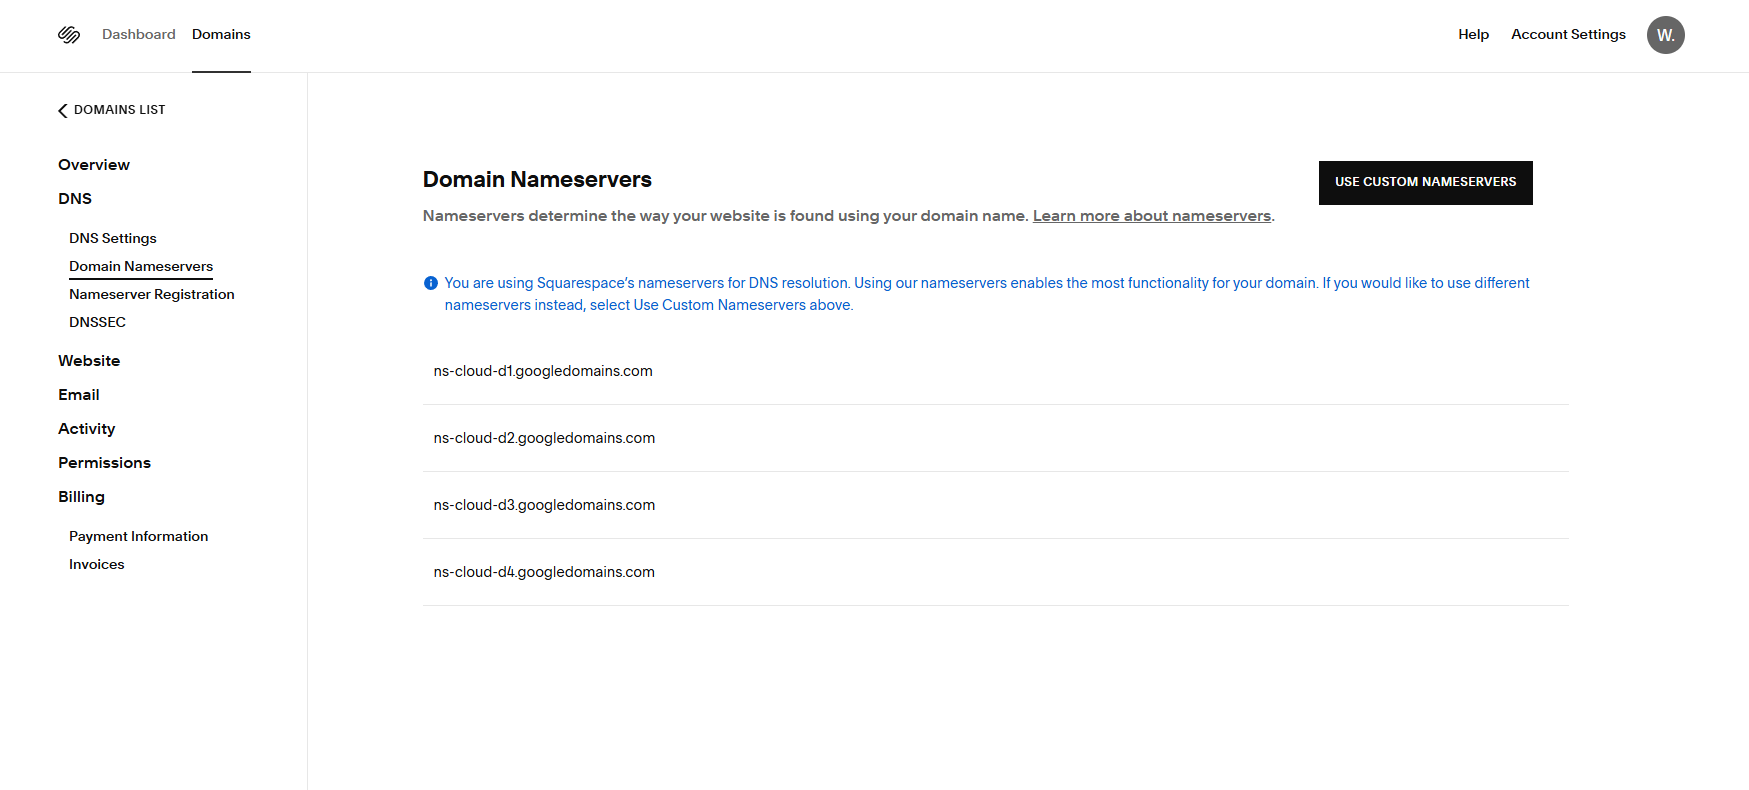Click the Squarespace logo icon
1749x790 pixels.
[x=69, y=35]
